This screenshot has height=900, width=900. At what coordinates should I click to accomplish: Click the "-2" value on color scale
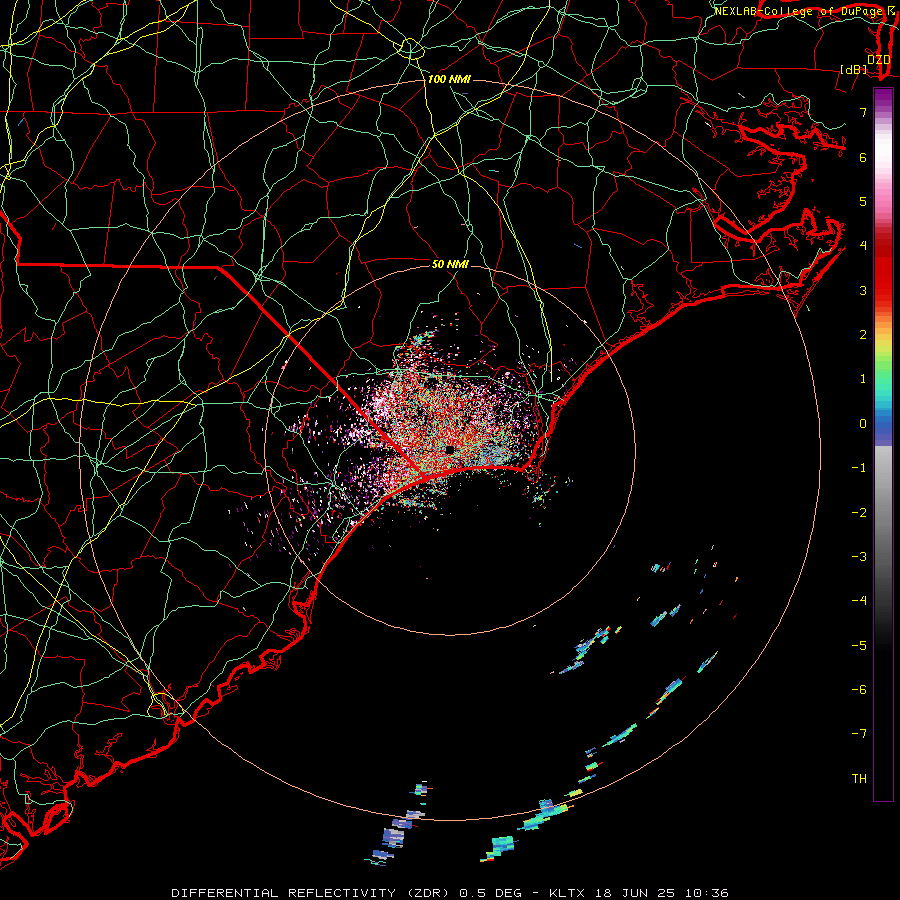coord(859,513)
